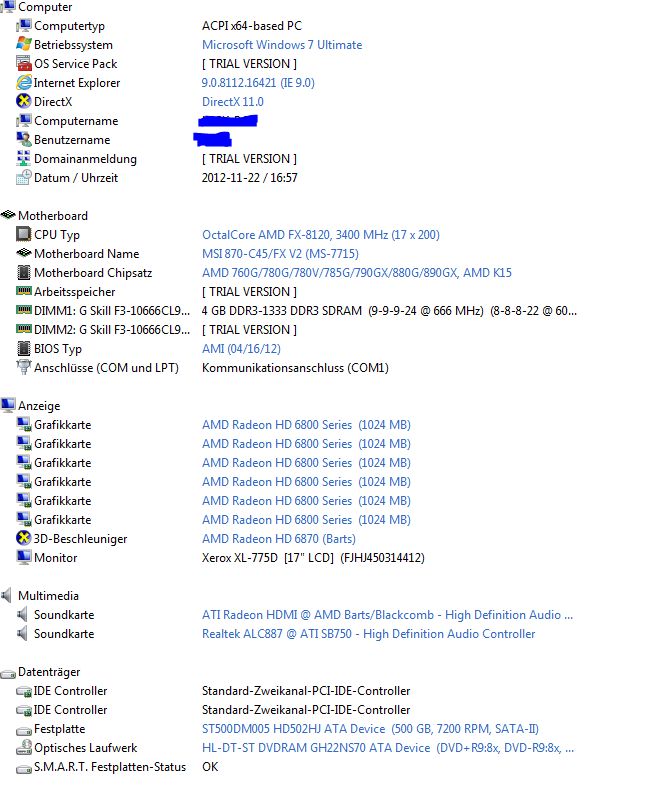Click the Motherboard Chipsatz icon
The image size is (649, 794).
click(23, 272)
